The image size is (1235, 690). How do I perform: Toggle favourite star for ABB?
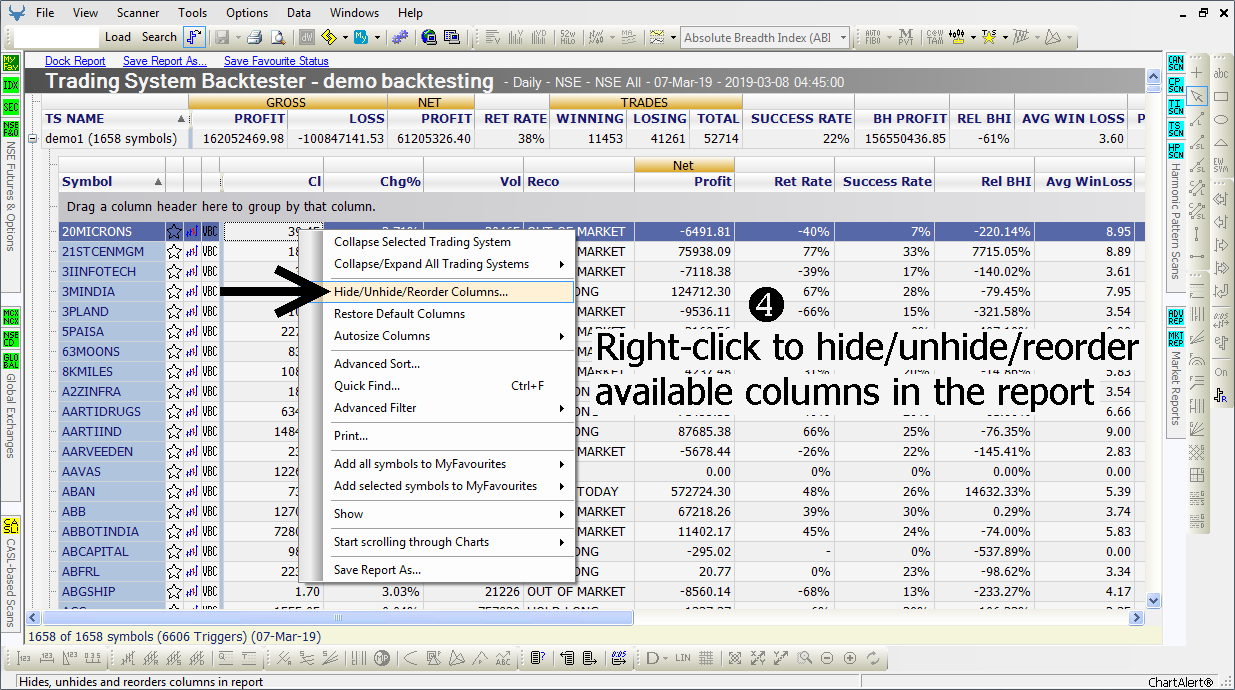[174, 512]
